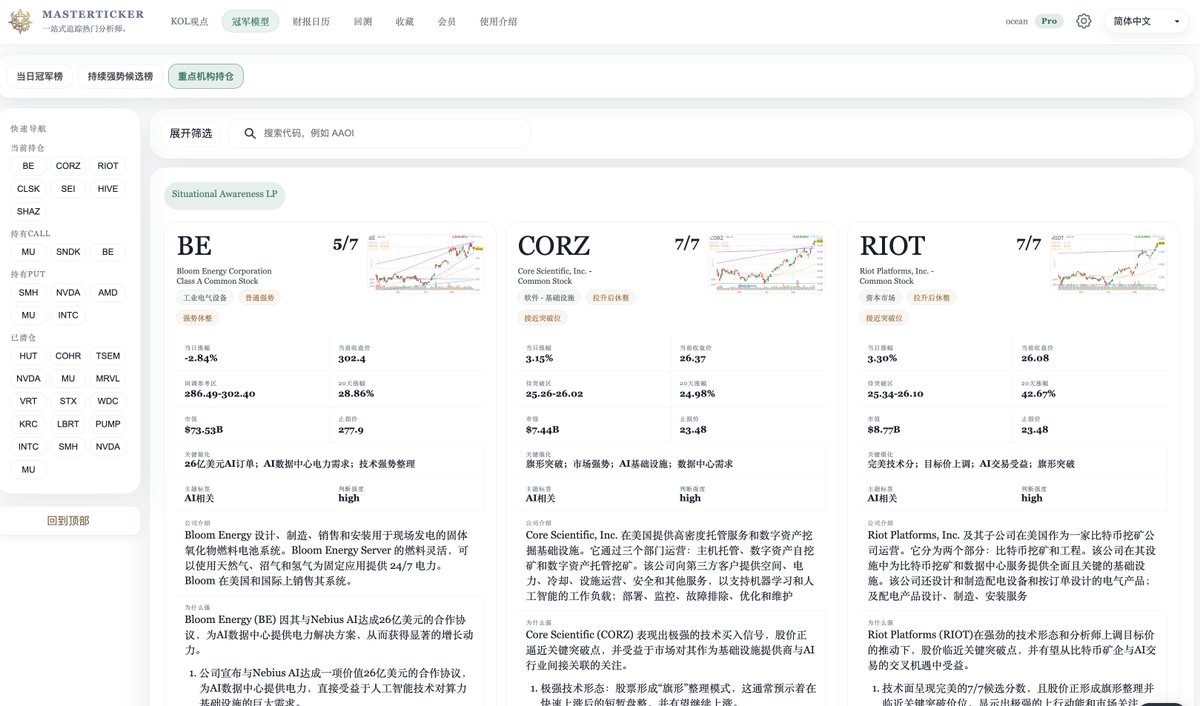Image resolution: width=1200 pixels, height=706 pixels.
Task: Open settings via the gear icon
Action: [x=1084, y=21]
